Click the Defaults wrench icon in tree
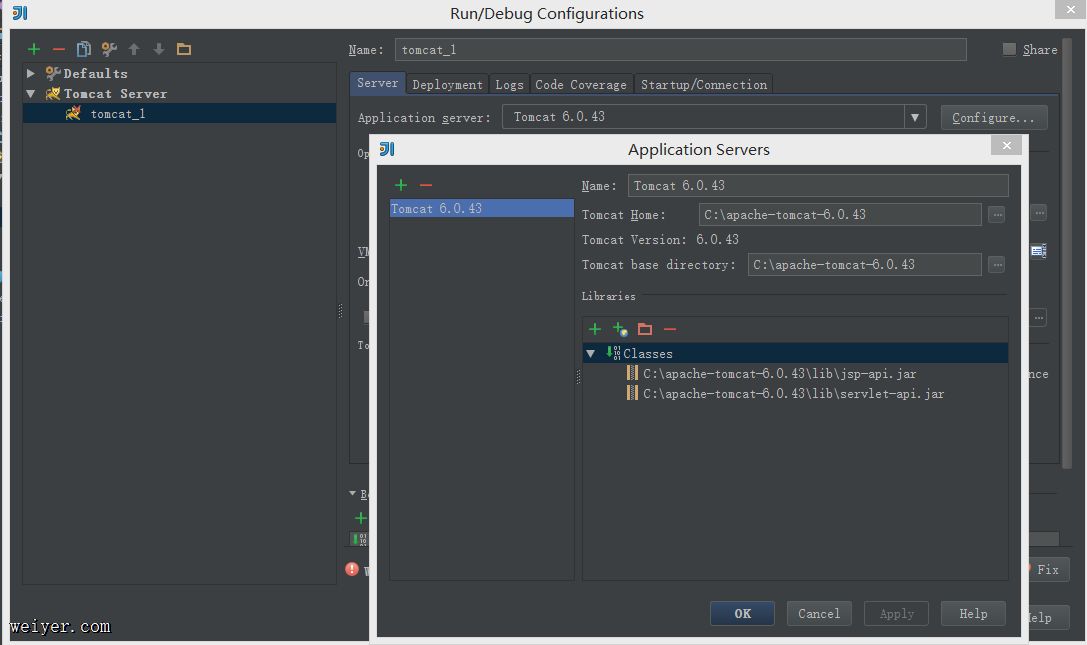 coord(53,73)
